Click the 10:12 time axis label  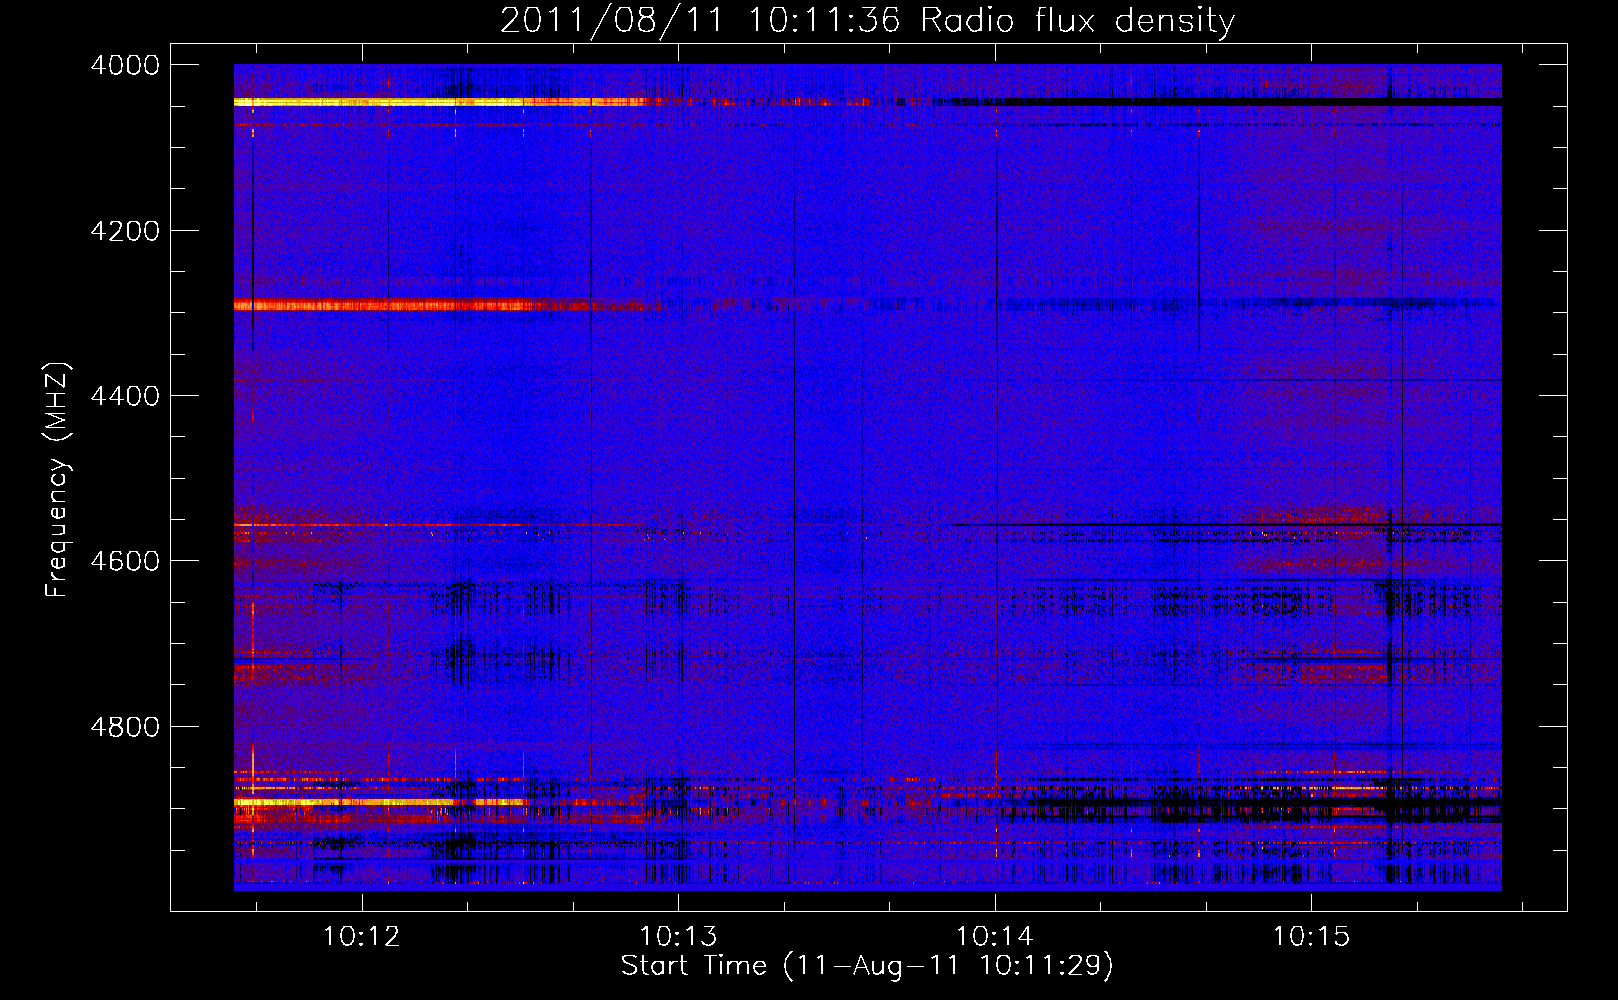[361, 937]
